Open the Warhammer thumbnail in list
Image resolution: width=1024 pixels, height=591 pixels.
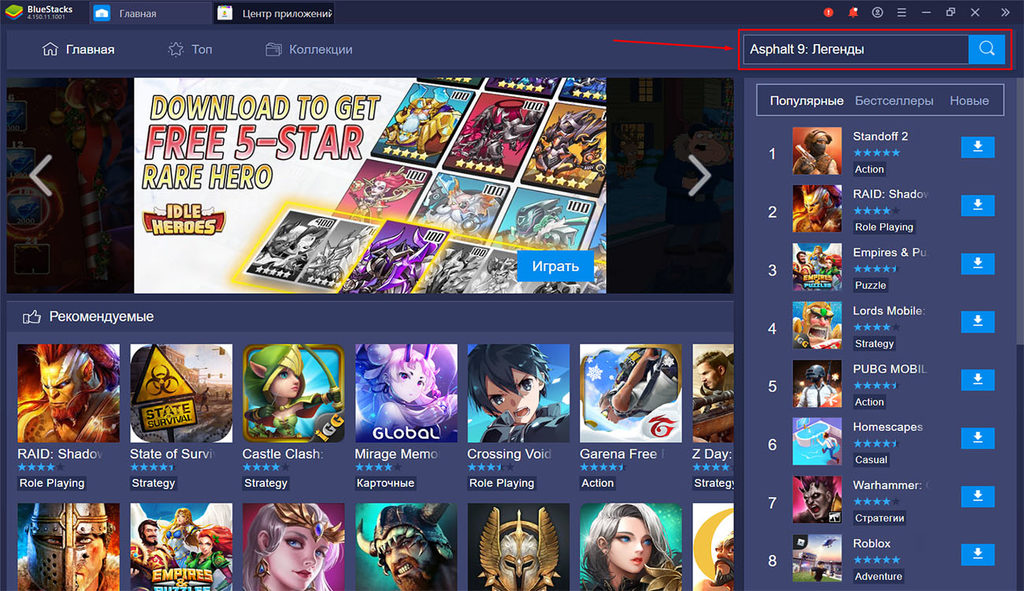[x=817, y=500]
